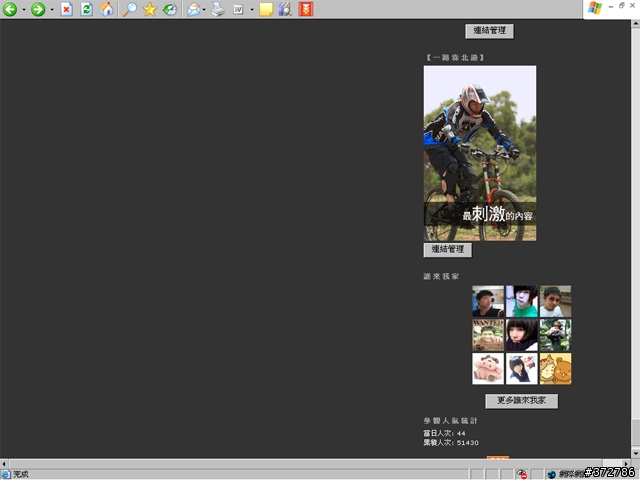Screen dimensions: 640x480
Task: Open the Mail icon dropdown arrow
Action: pyautogui.click(x=204, y=9)
